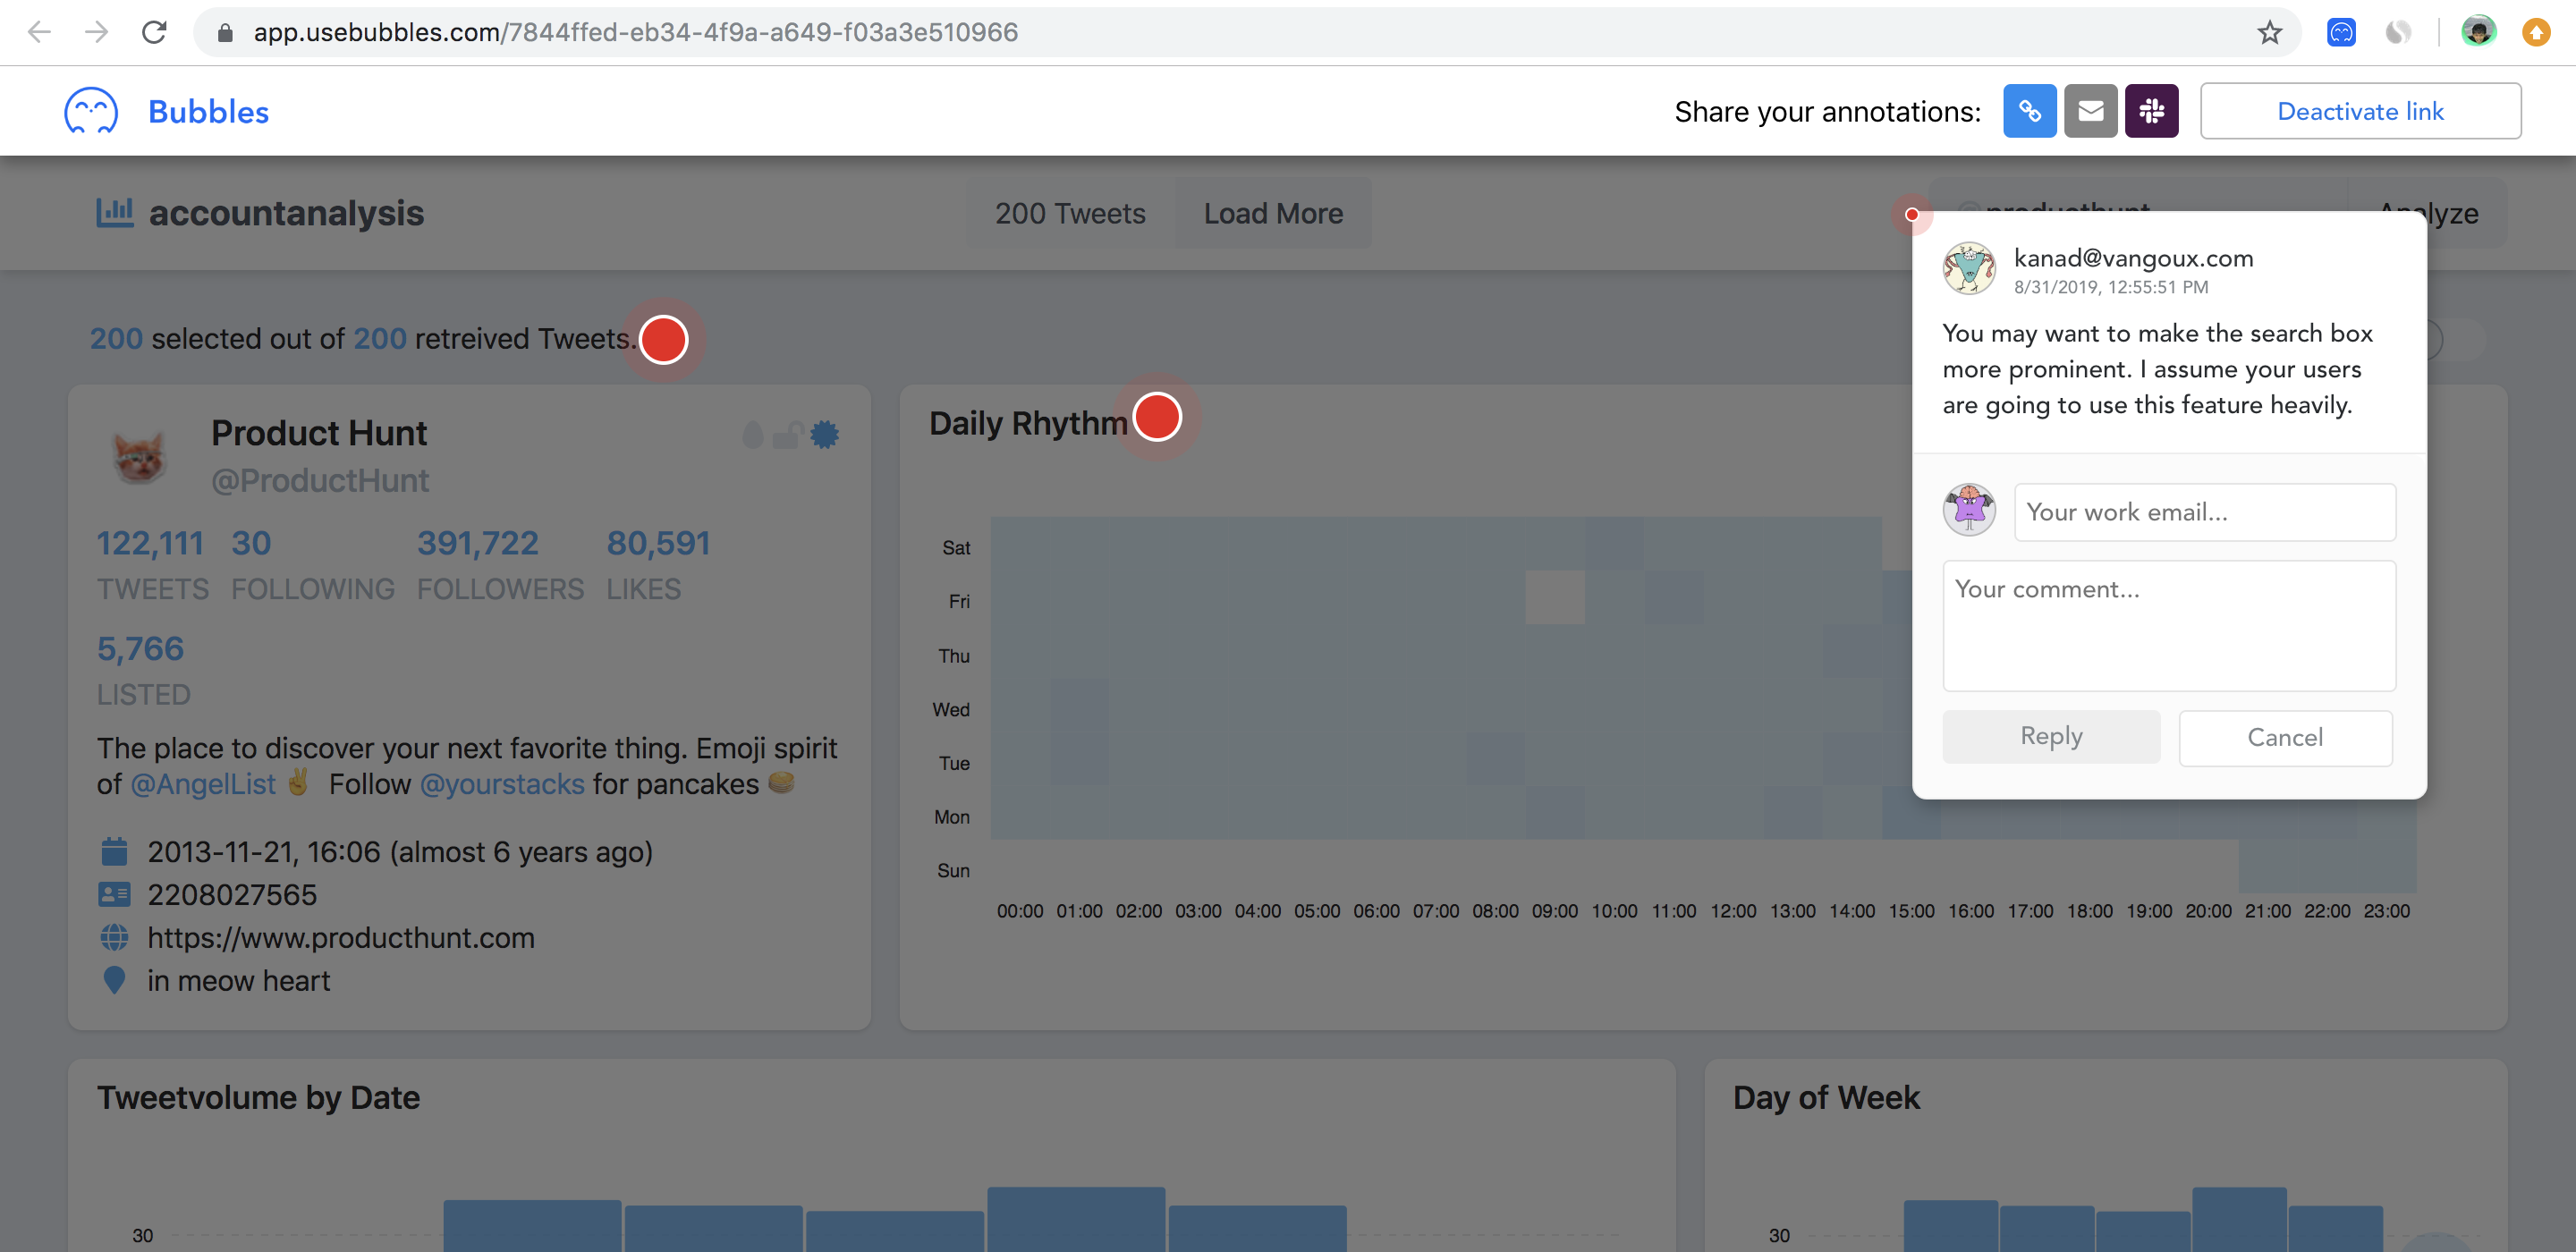Screen dimensions: 2576x1252
Task: Submit comment with Reply button
Action: click(x=2050, y=737)
